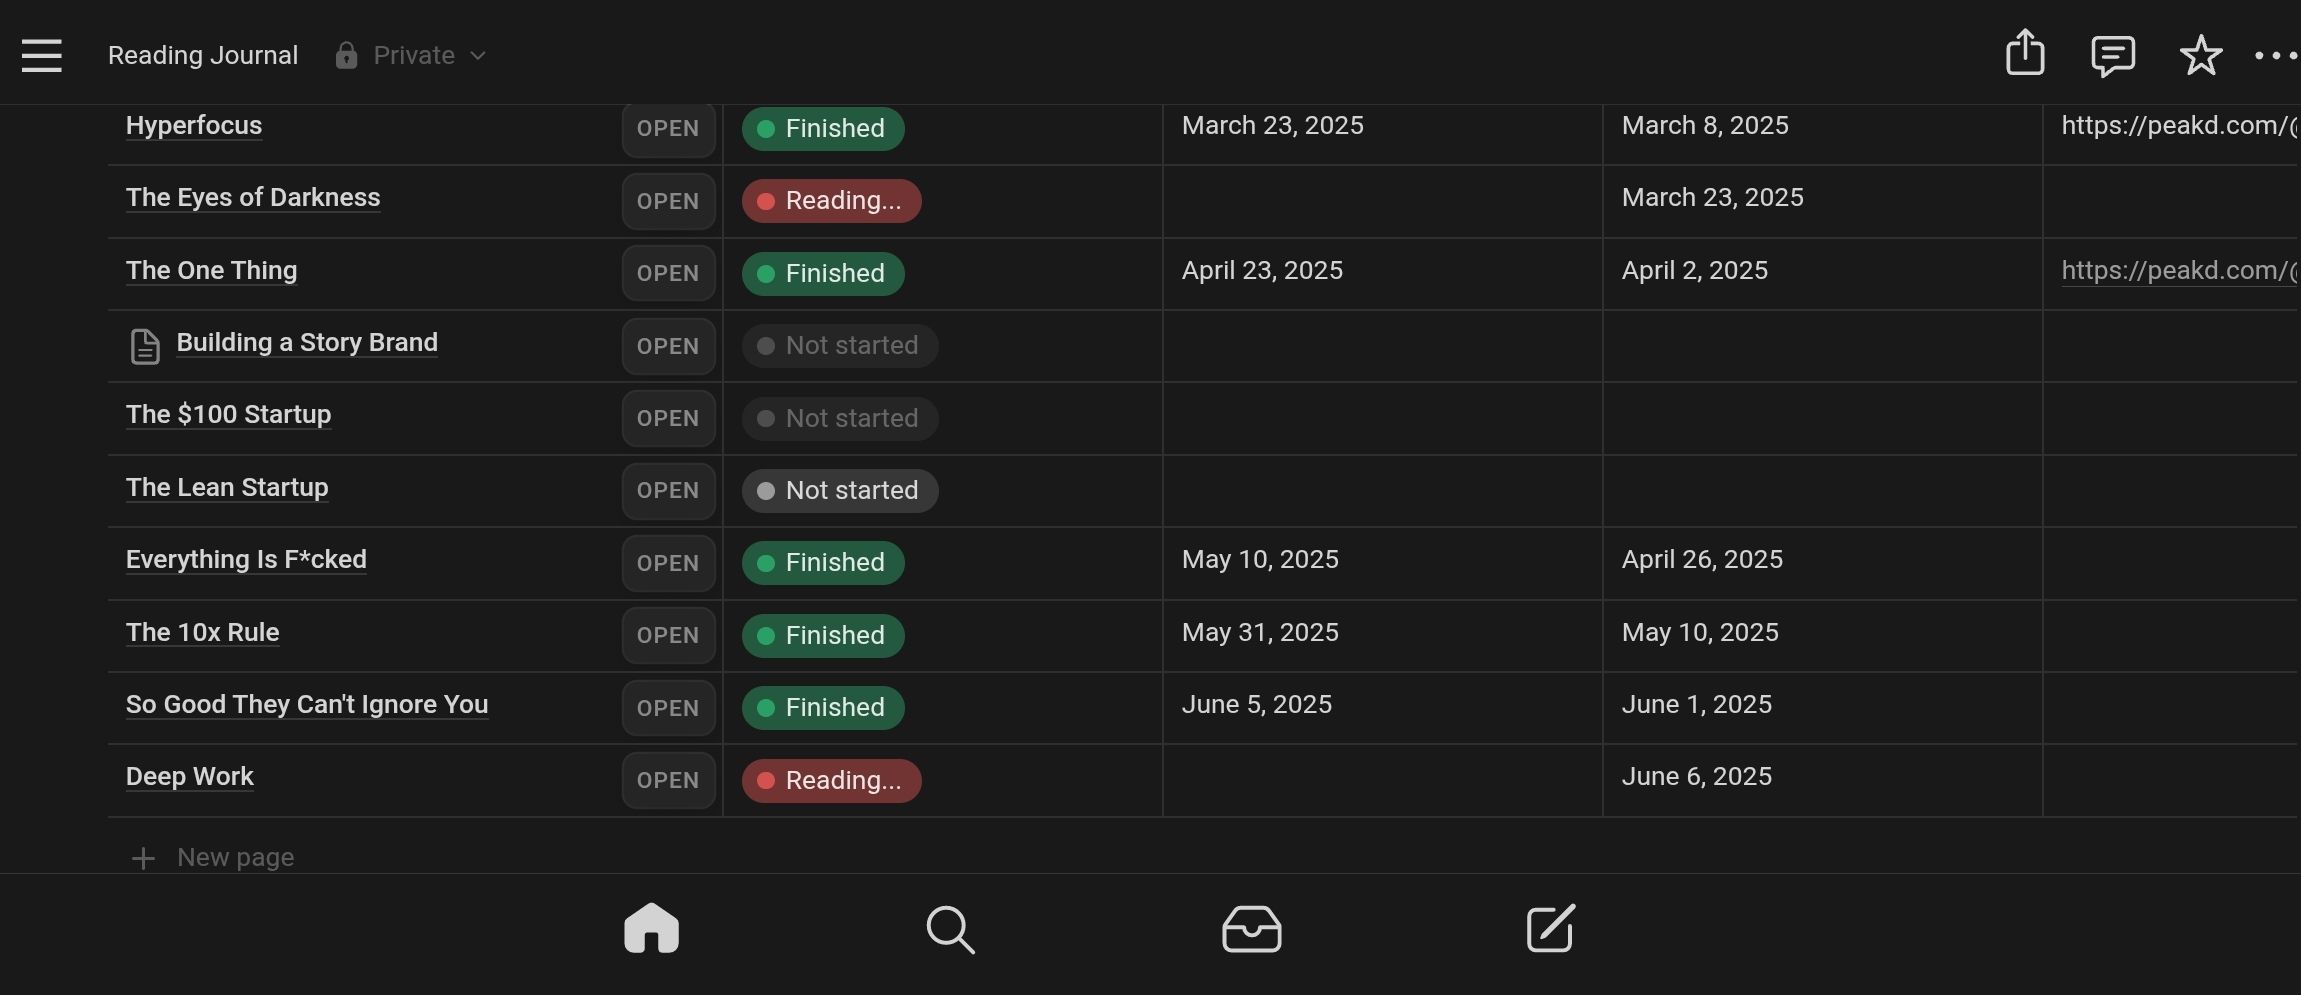Change Not started status of The $100 Startup
The width and height of the screenshot is (2301, 995).
tap(839, 418)
